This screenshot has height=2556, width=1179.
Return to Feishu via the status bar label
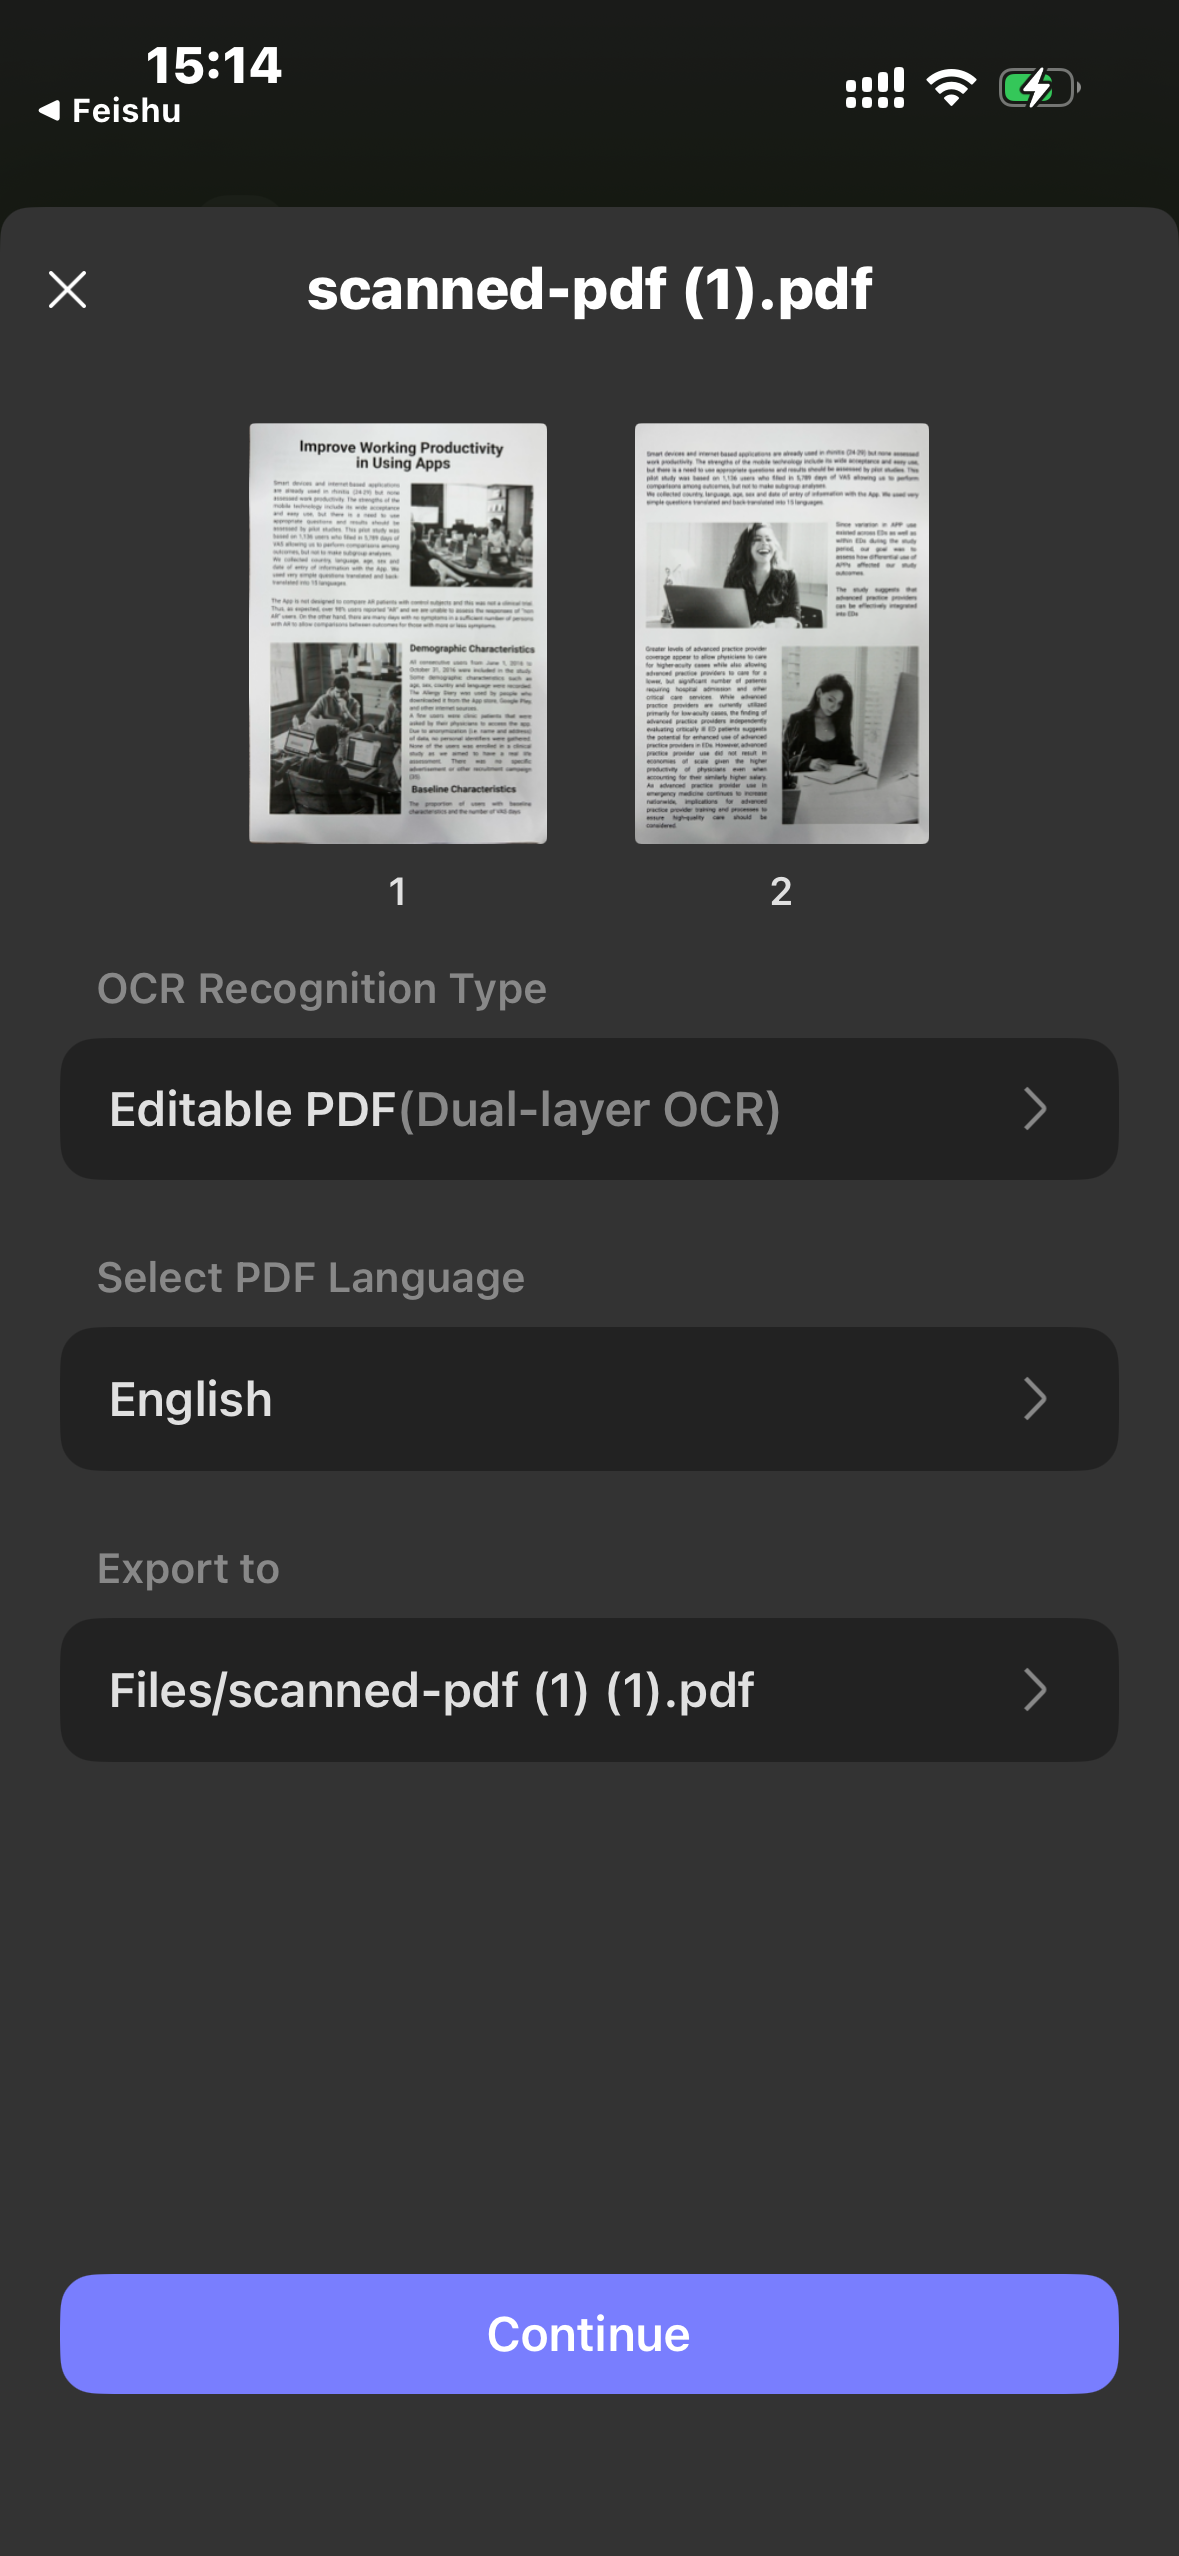pos(127,110)
